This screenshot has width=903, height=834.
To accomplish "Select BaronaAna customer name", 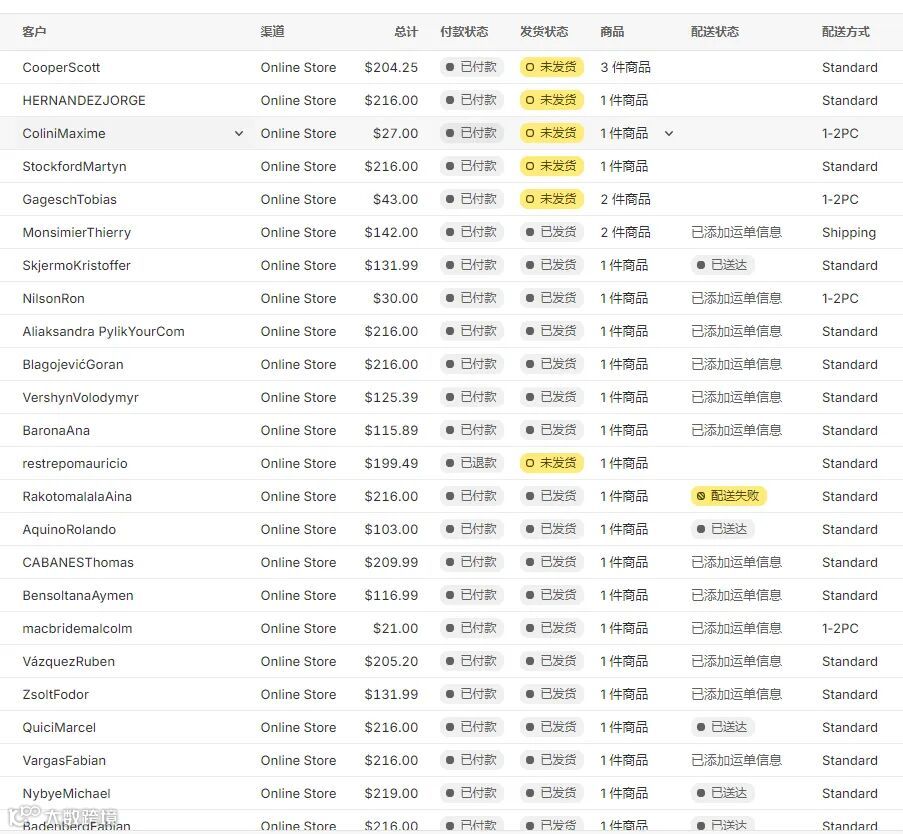I will 56,430.
